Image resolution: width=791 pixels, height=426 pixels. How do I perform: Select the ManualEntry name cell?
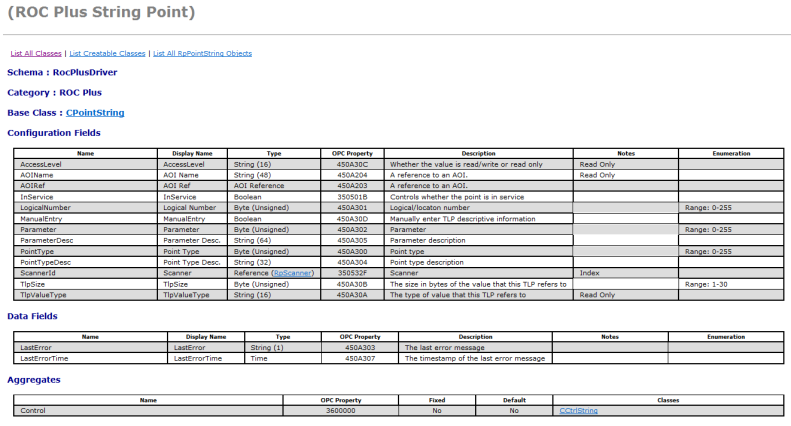coord(86,219)
